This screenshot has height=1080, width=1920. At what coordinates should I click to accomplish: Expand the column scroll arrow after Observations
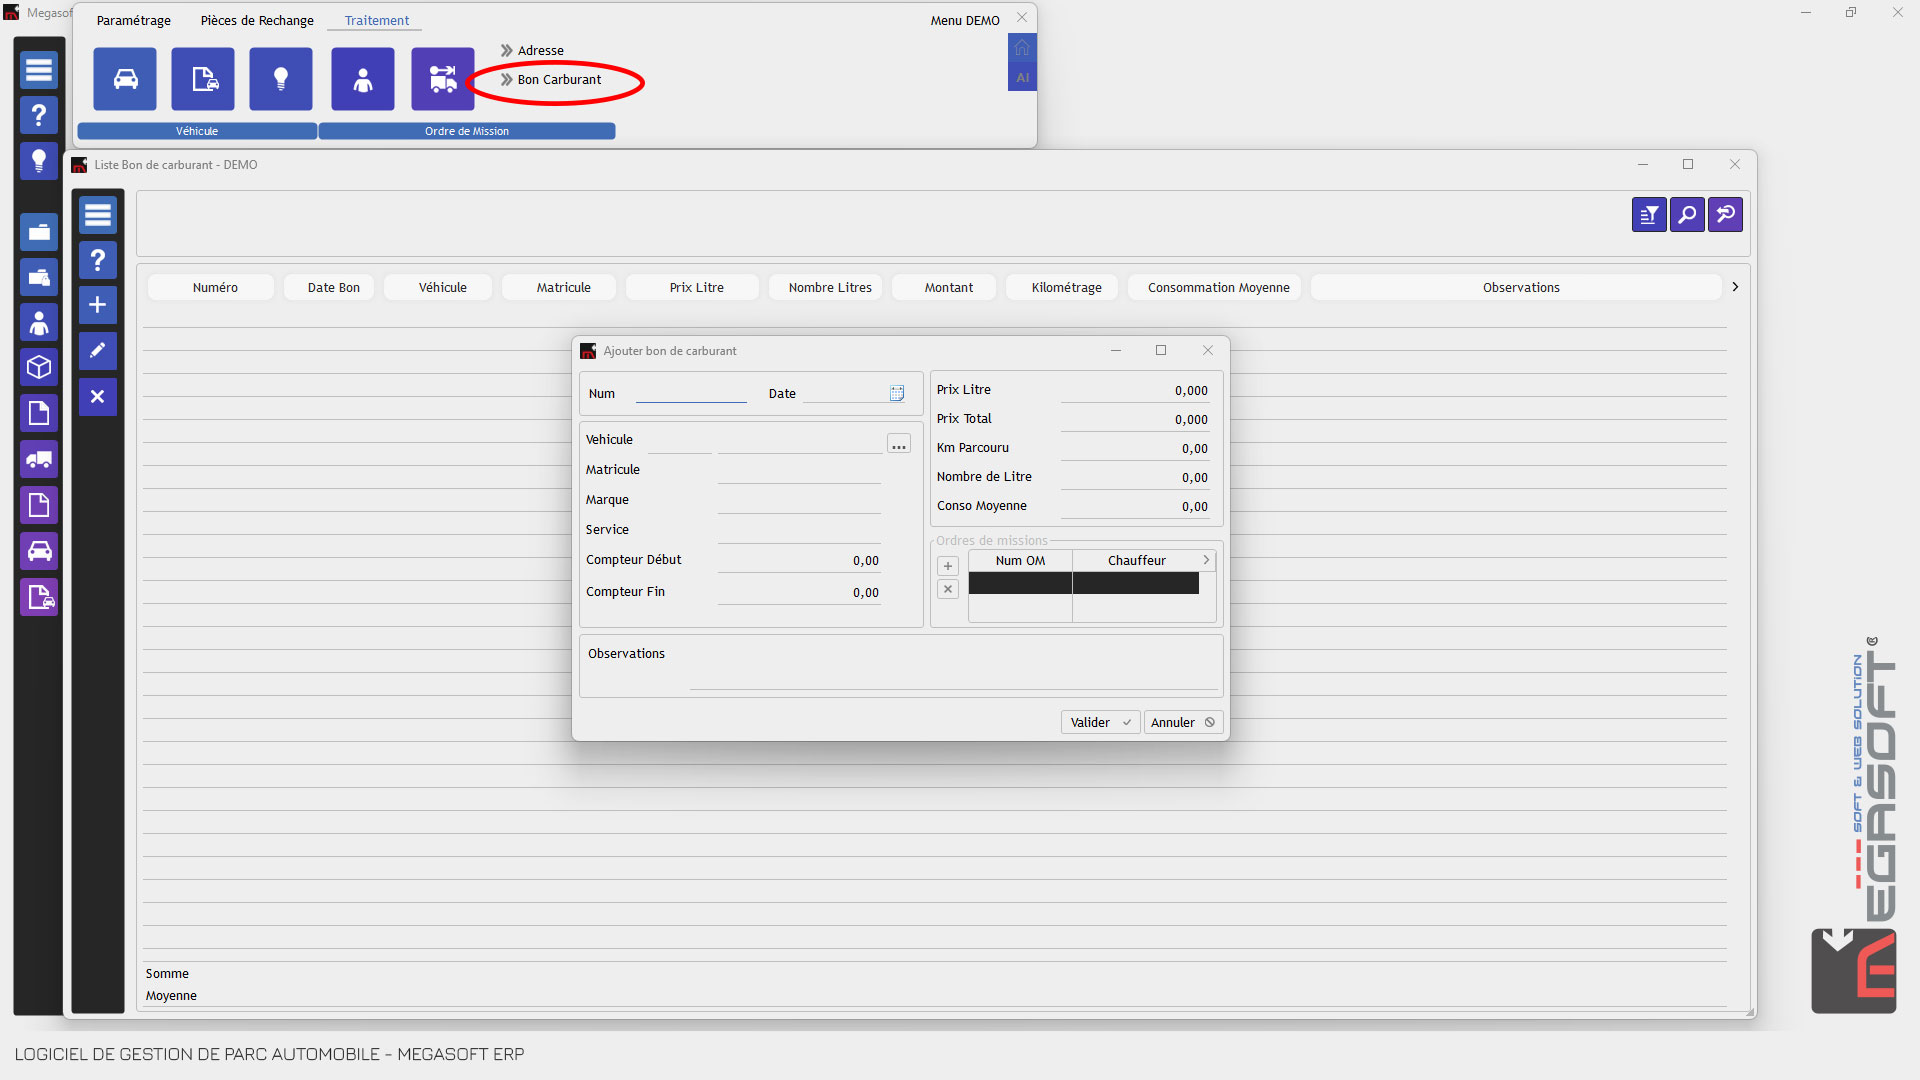tap(1735, 287)
